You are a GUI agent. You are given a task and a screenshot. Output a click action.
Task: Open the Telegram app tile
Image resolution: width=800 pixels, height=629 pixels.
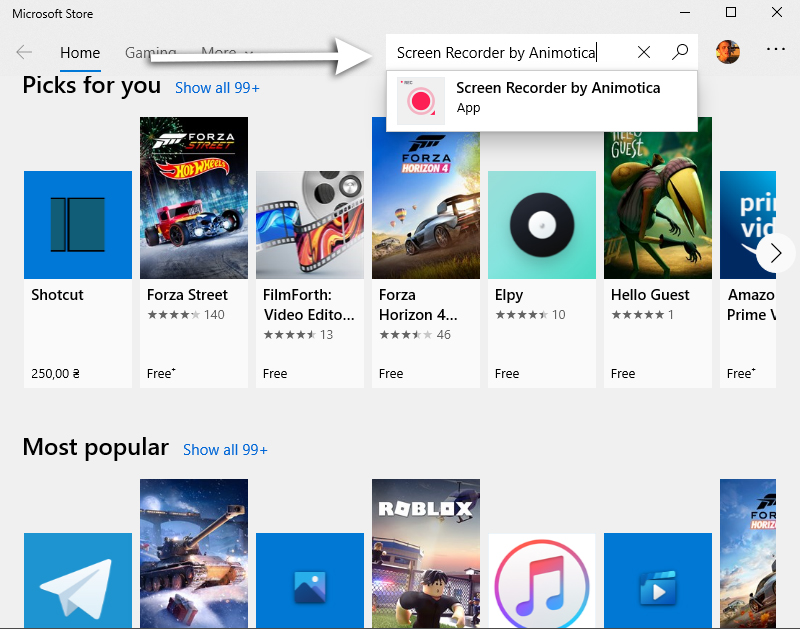coord(78,581)
